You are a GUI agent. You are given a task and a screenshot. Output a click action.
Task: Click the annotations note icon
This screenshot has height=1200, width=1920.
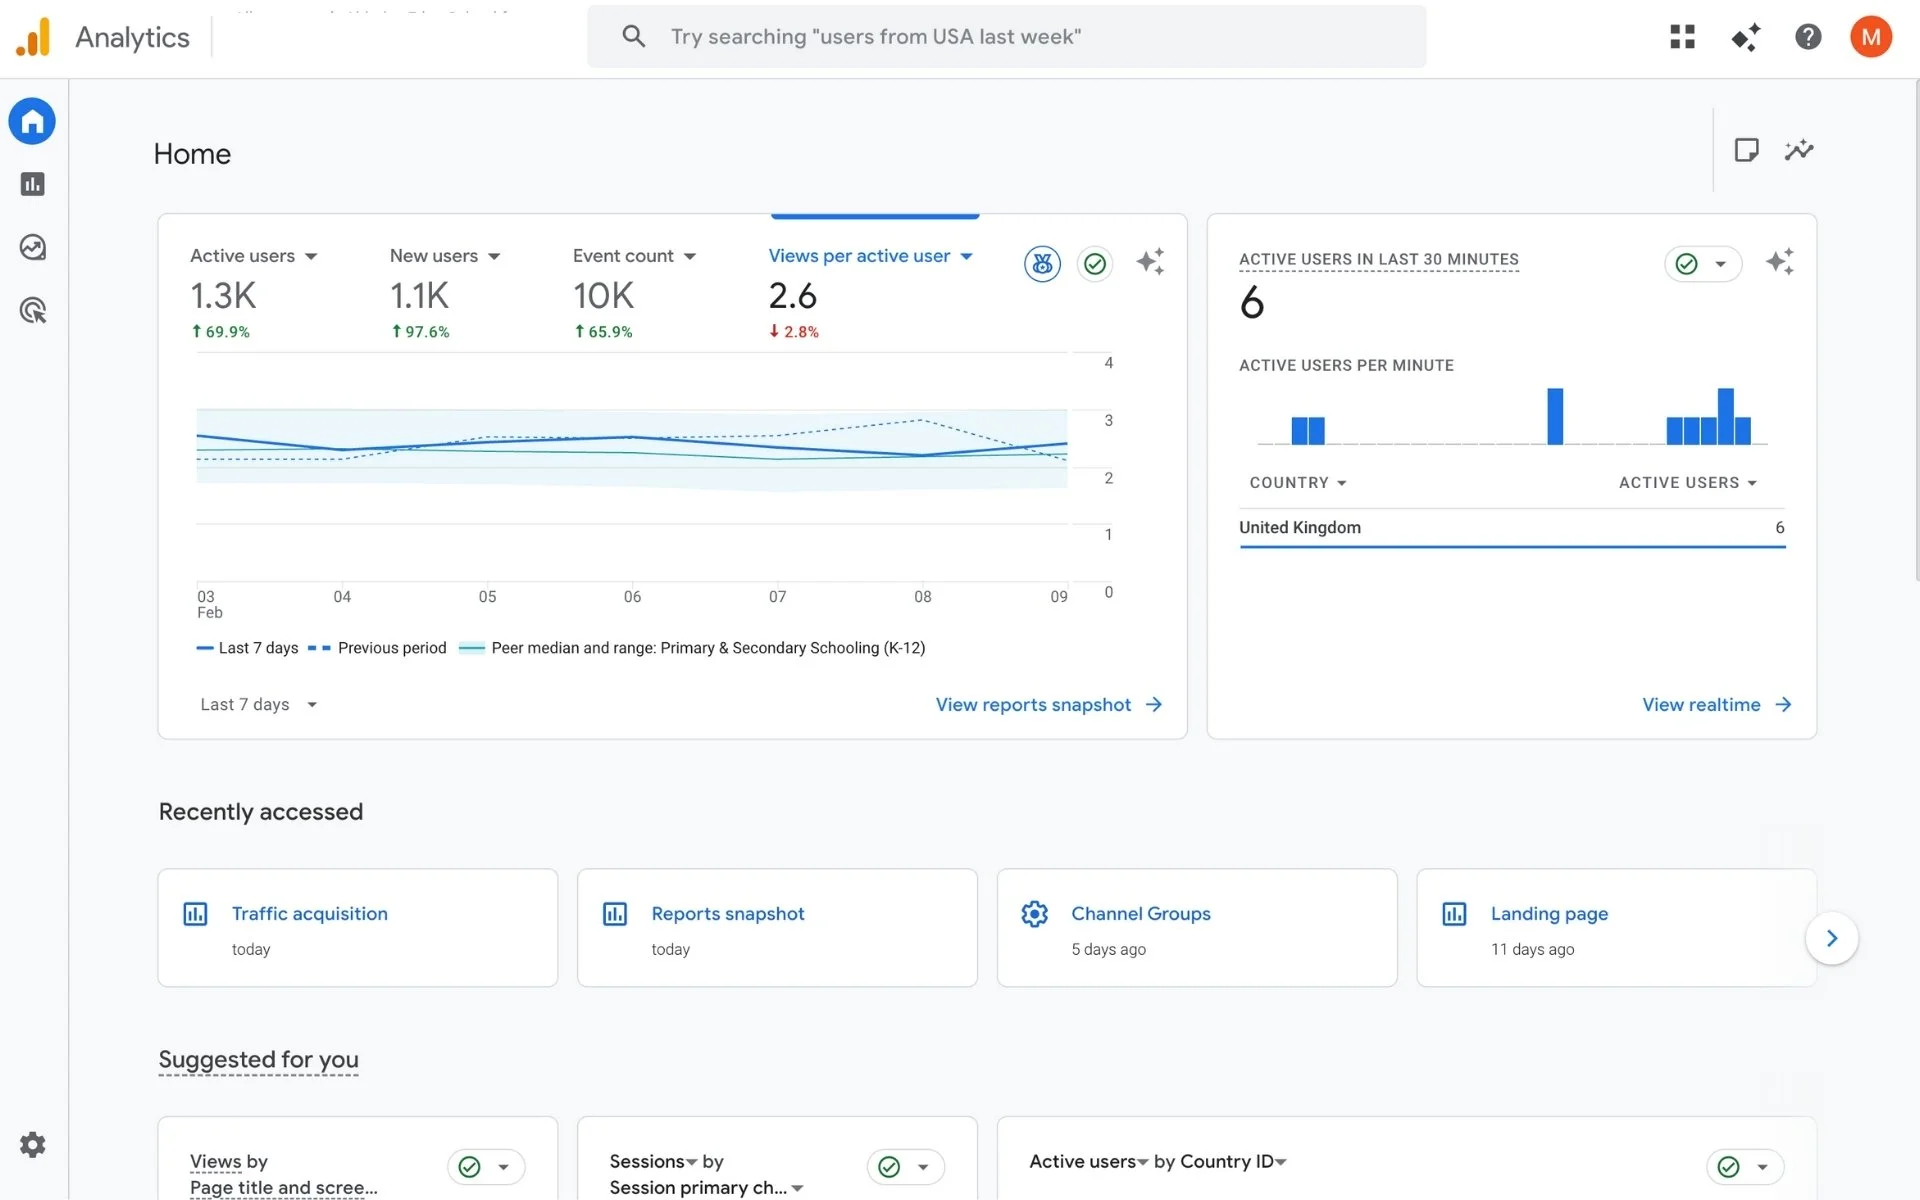point(1746,150)
